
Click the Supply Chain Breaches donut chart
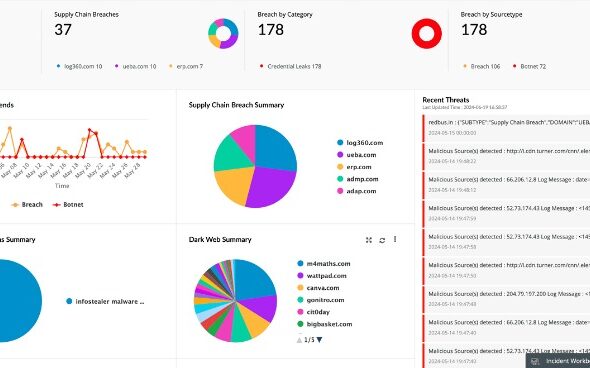(x=223, y=33)
